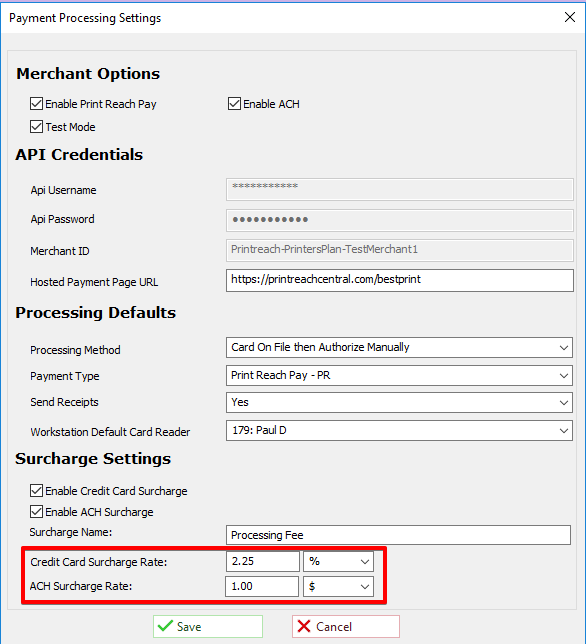586x644 pixels.
Task: Uncheck Enable Print Reach Pay
Action: (36, 104)
